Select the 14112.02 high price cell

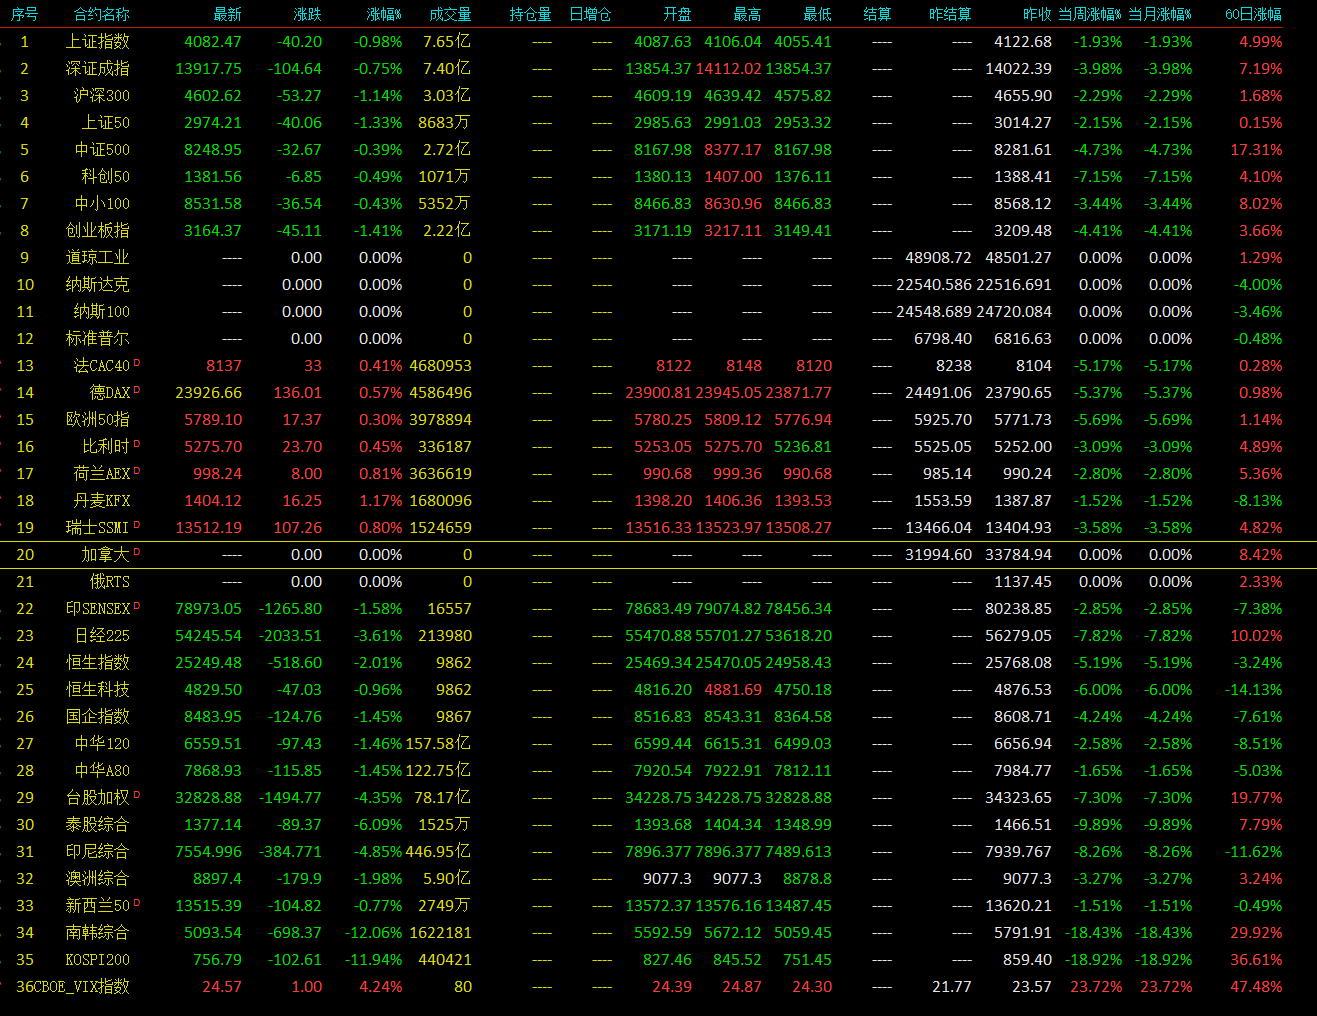tap(729, 69)
